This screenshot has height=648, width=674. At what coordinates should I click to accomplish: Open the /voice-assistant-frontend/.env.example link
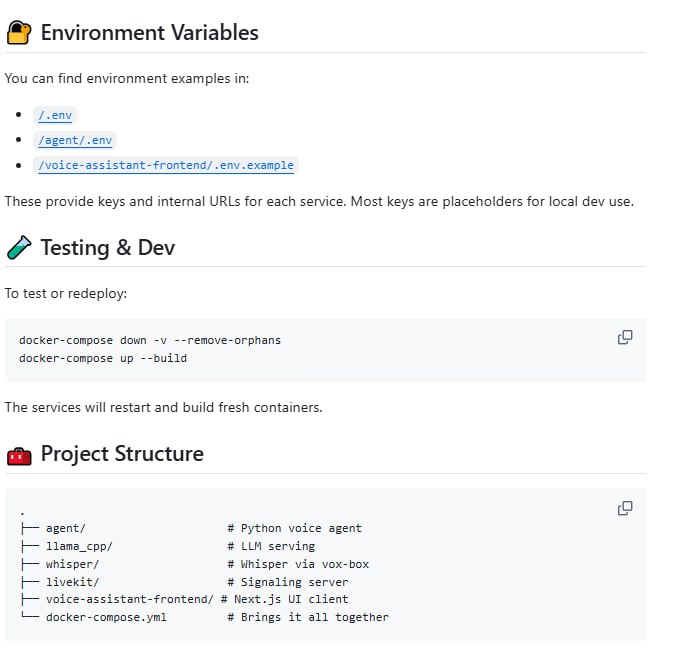(167, 165)
